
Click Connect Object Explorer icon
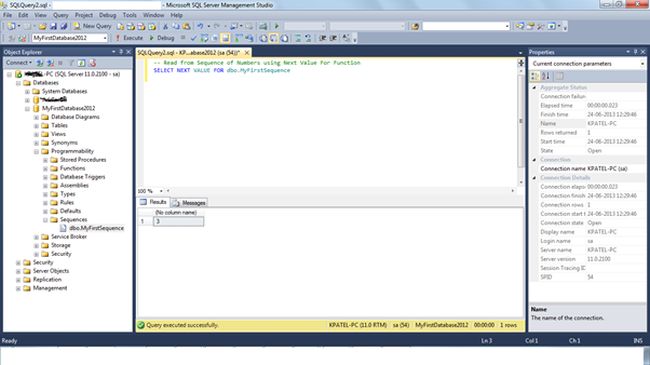click(40, 63)
